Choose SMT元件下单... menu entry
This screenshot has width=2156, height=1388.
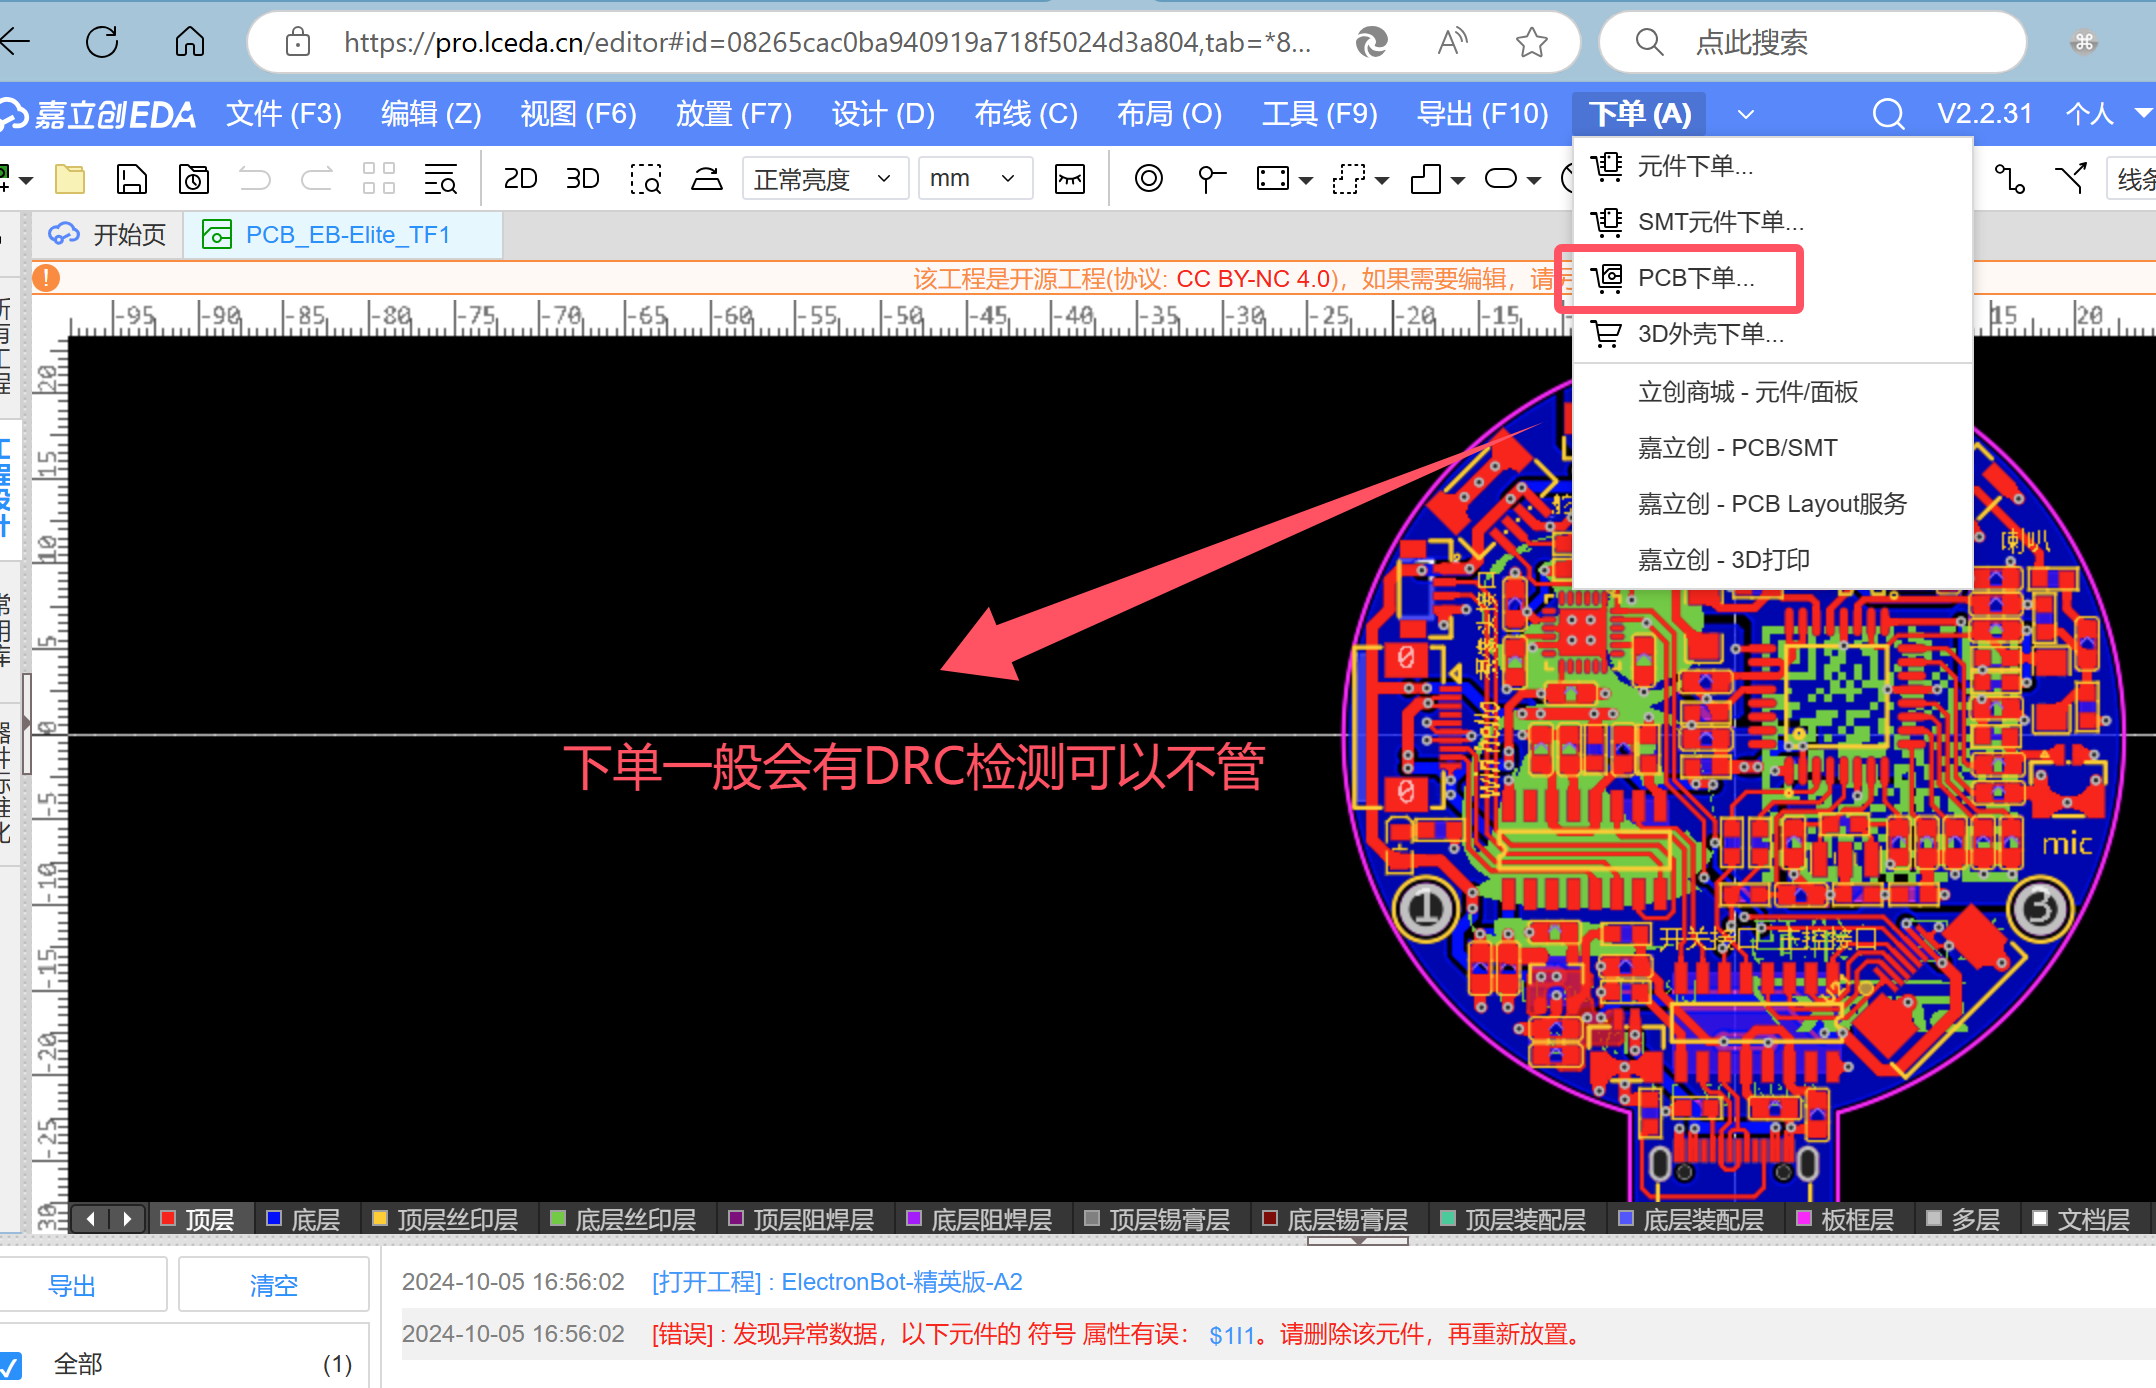[1773, 222]
